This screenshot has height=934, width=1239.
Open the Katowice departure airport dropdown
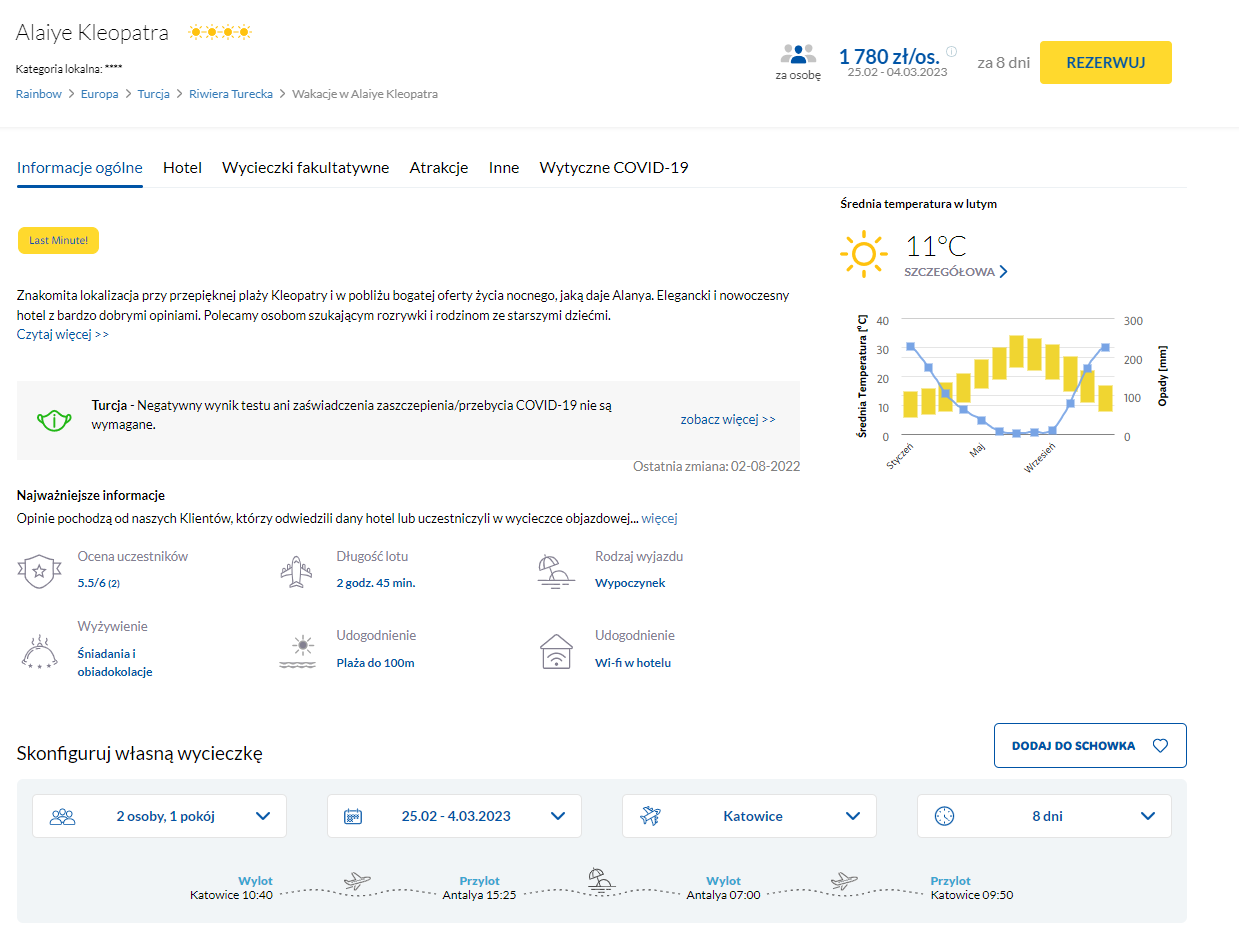[x=749, y=816]
